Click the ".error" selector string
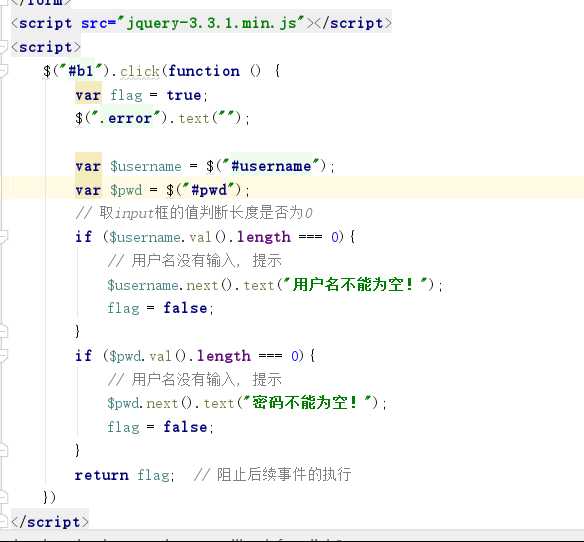This screenshot has width=584, height=542. coord(126,118)
